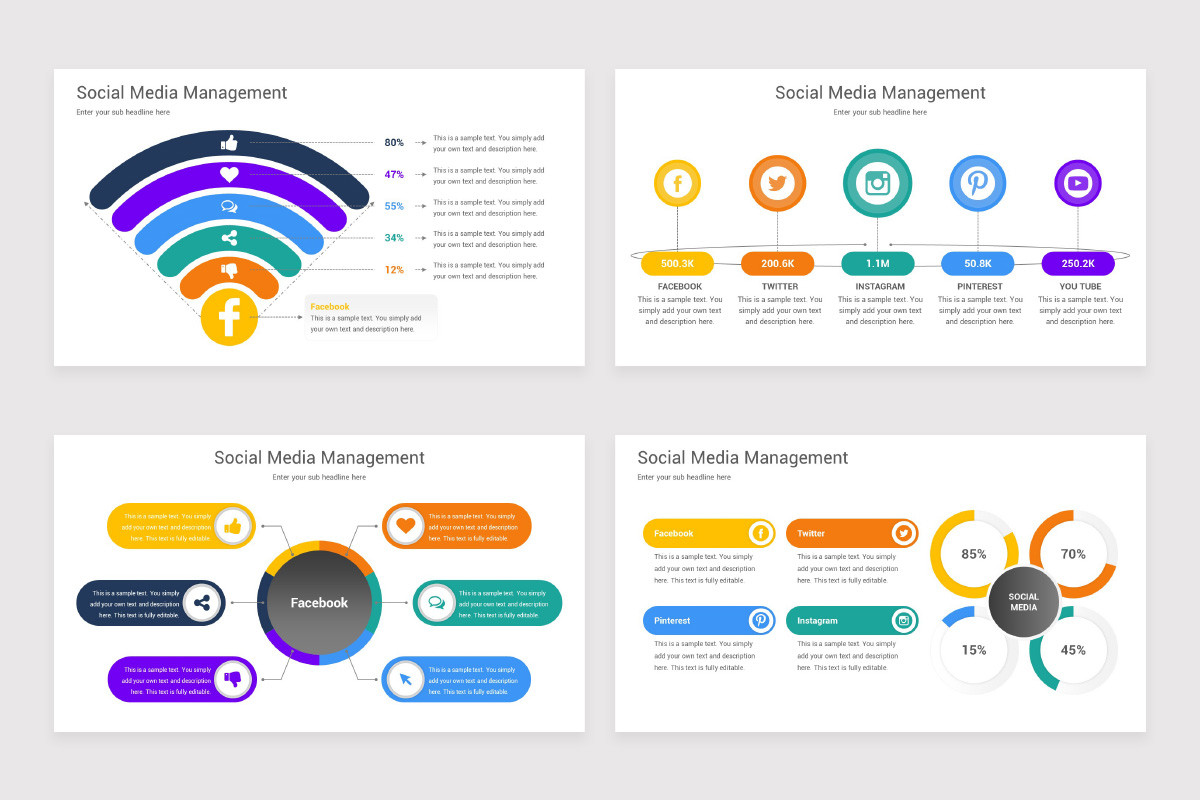Viewport: 1200px width, 800px height.
Task: Select the cursor arrow icon in the blue pill
Action: click(x=405, y=680)
